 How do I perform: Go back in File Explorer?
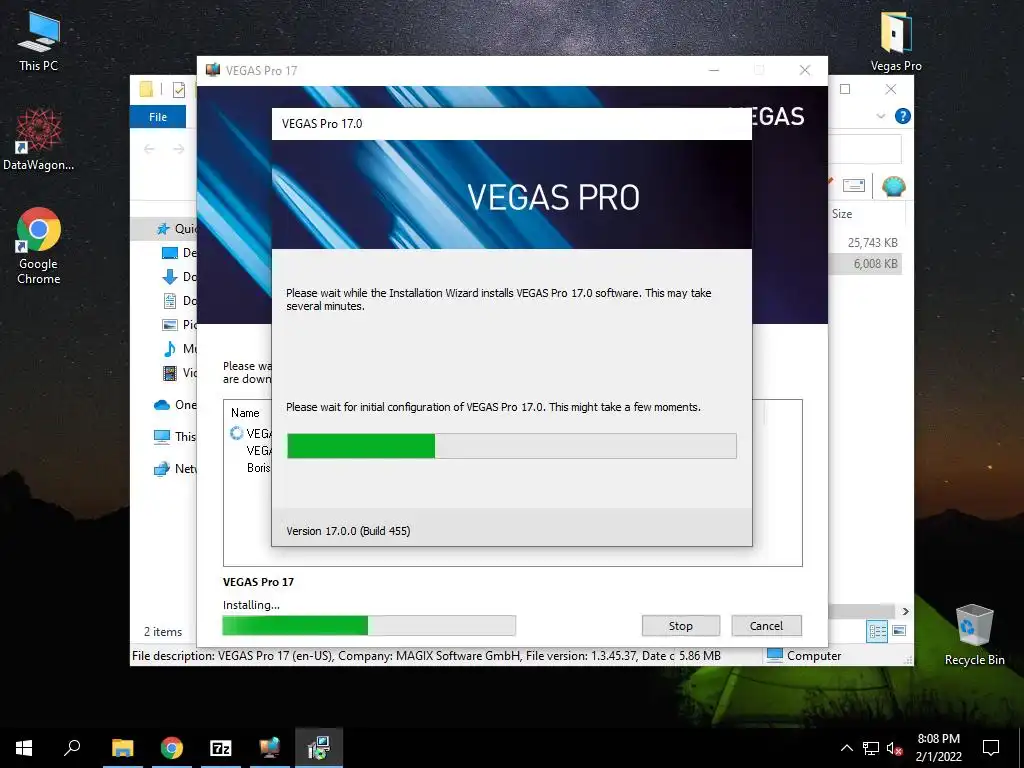[150, 150]
